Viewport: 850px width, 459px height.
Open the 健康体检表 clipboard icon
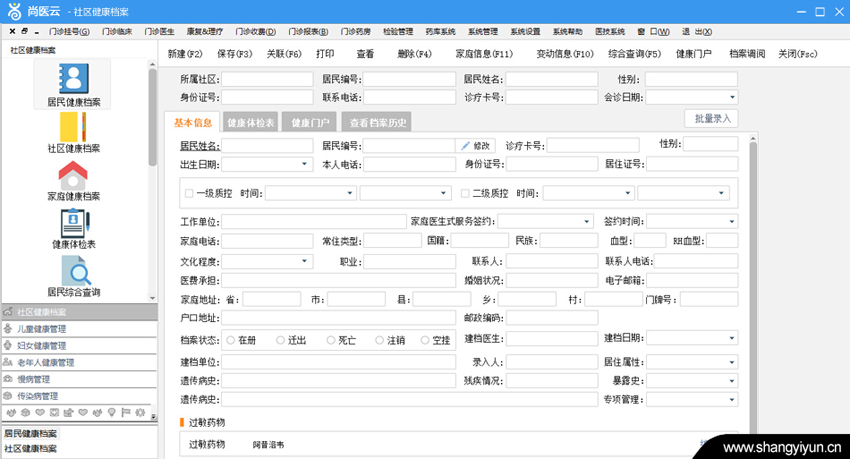click(x=74, y=223)
